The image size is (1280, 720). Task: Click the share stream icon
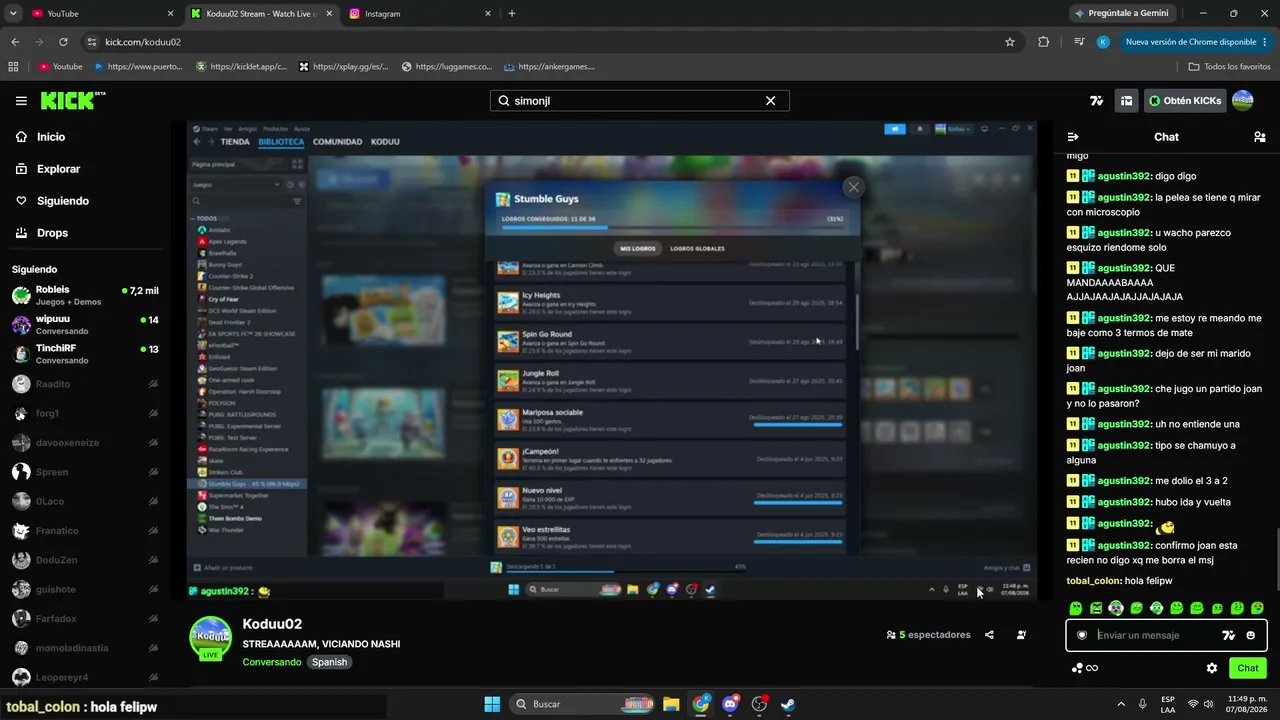click(989, 635)
